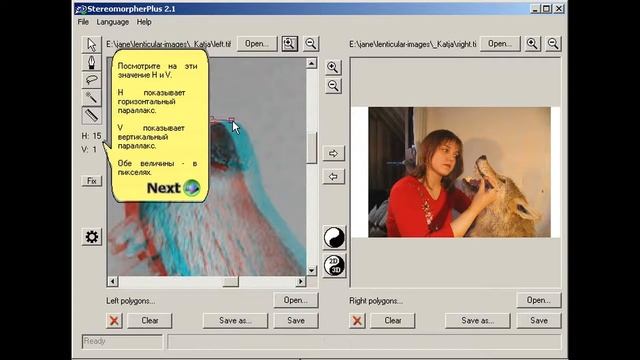Open settings via the gear icon
This screenshot has height=360, width=640.
click(x=91, y=237)
